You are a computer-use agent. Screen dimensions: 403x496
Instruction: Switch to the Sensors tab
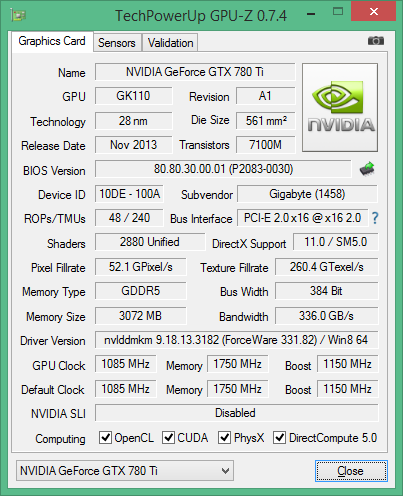coord(117,43)
